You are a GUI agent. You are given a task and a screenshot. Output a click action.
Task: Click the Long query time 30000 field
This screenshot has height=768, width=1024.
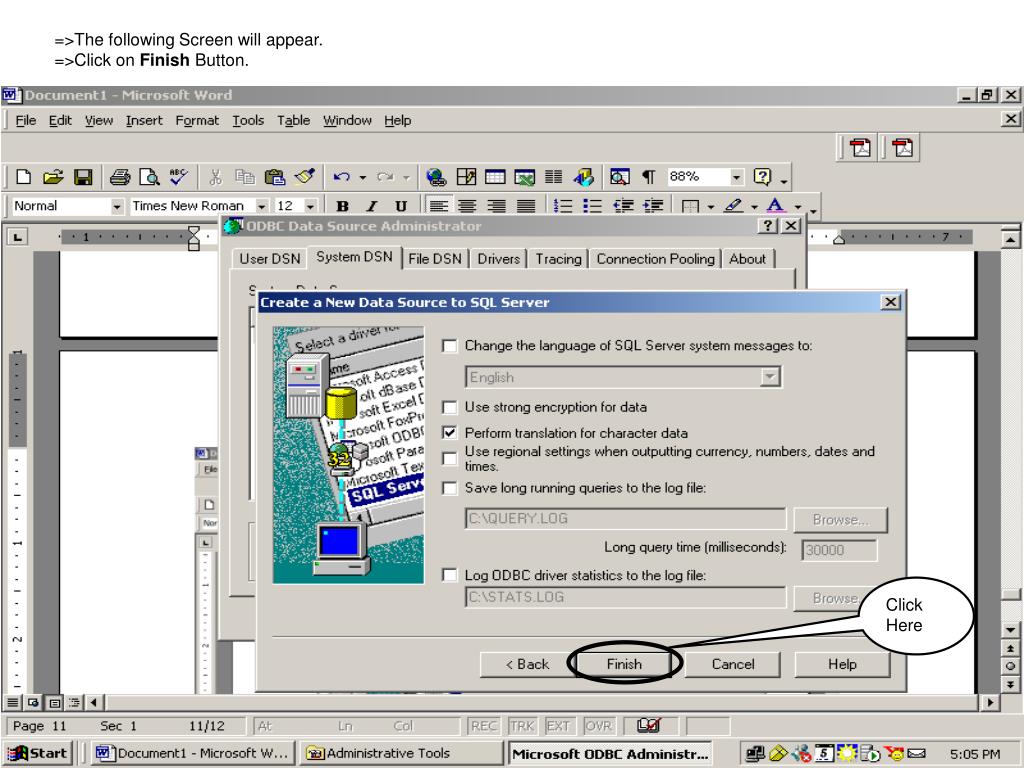point(839,550)
